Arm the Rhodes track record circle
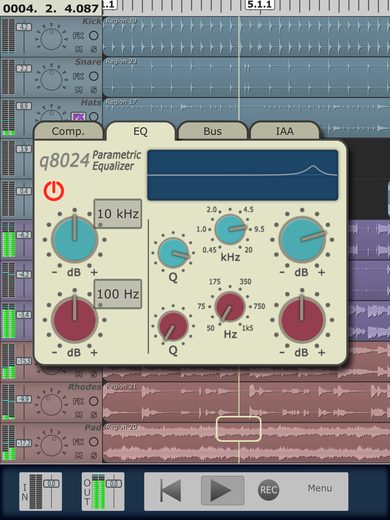Image resolution: width=390 pixels, height=520 pixels. [x=94, y=401]
